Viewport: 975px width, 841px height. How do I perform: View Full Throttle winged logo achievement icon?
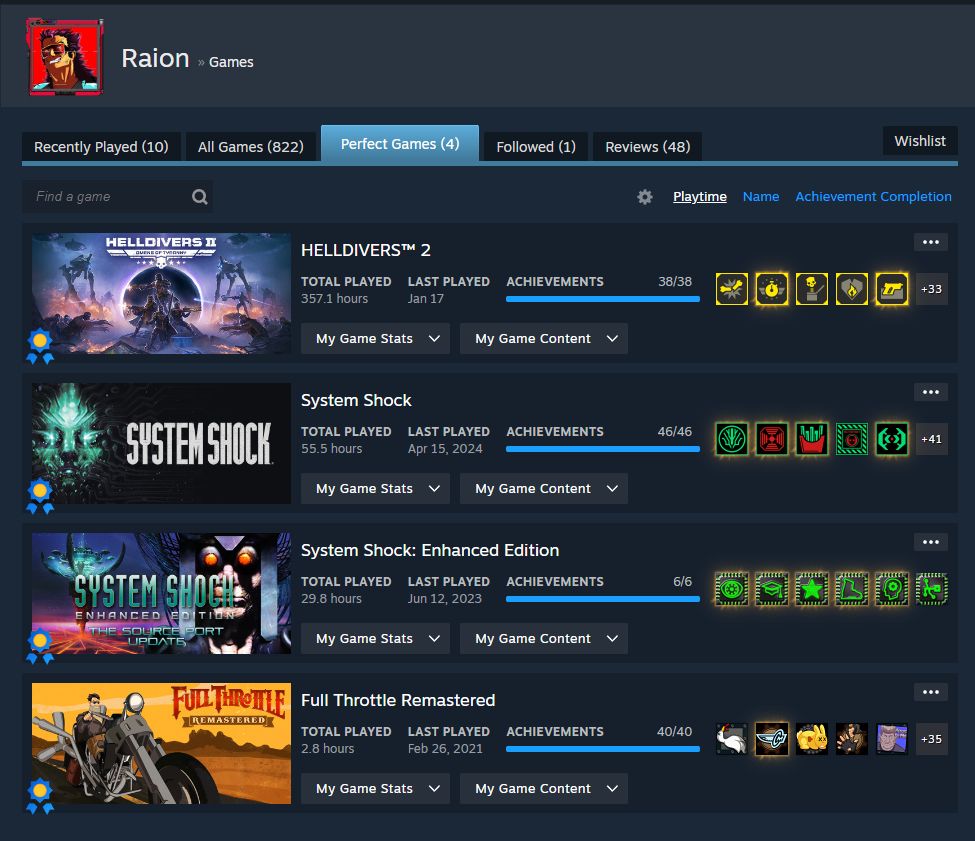772,739
